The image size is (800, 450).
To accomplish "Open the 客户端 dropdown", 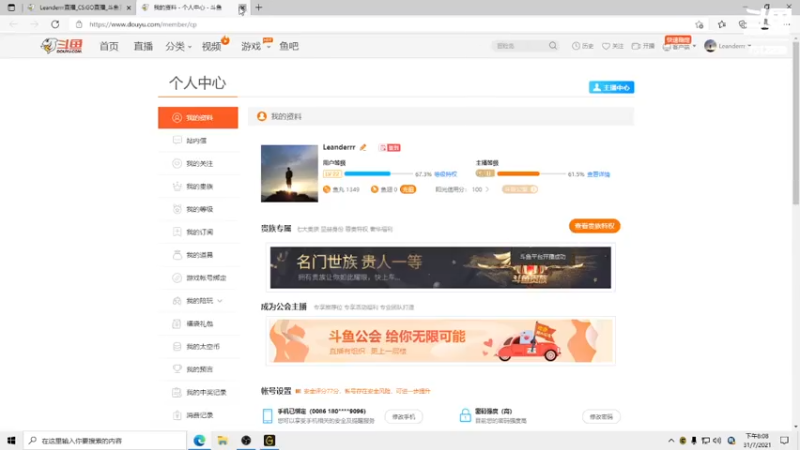I will click(x=680, y=46).
